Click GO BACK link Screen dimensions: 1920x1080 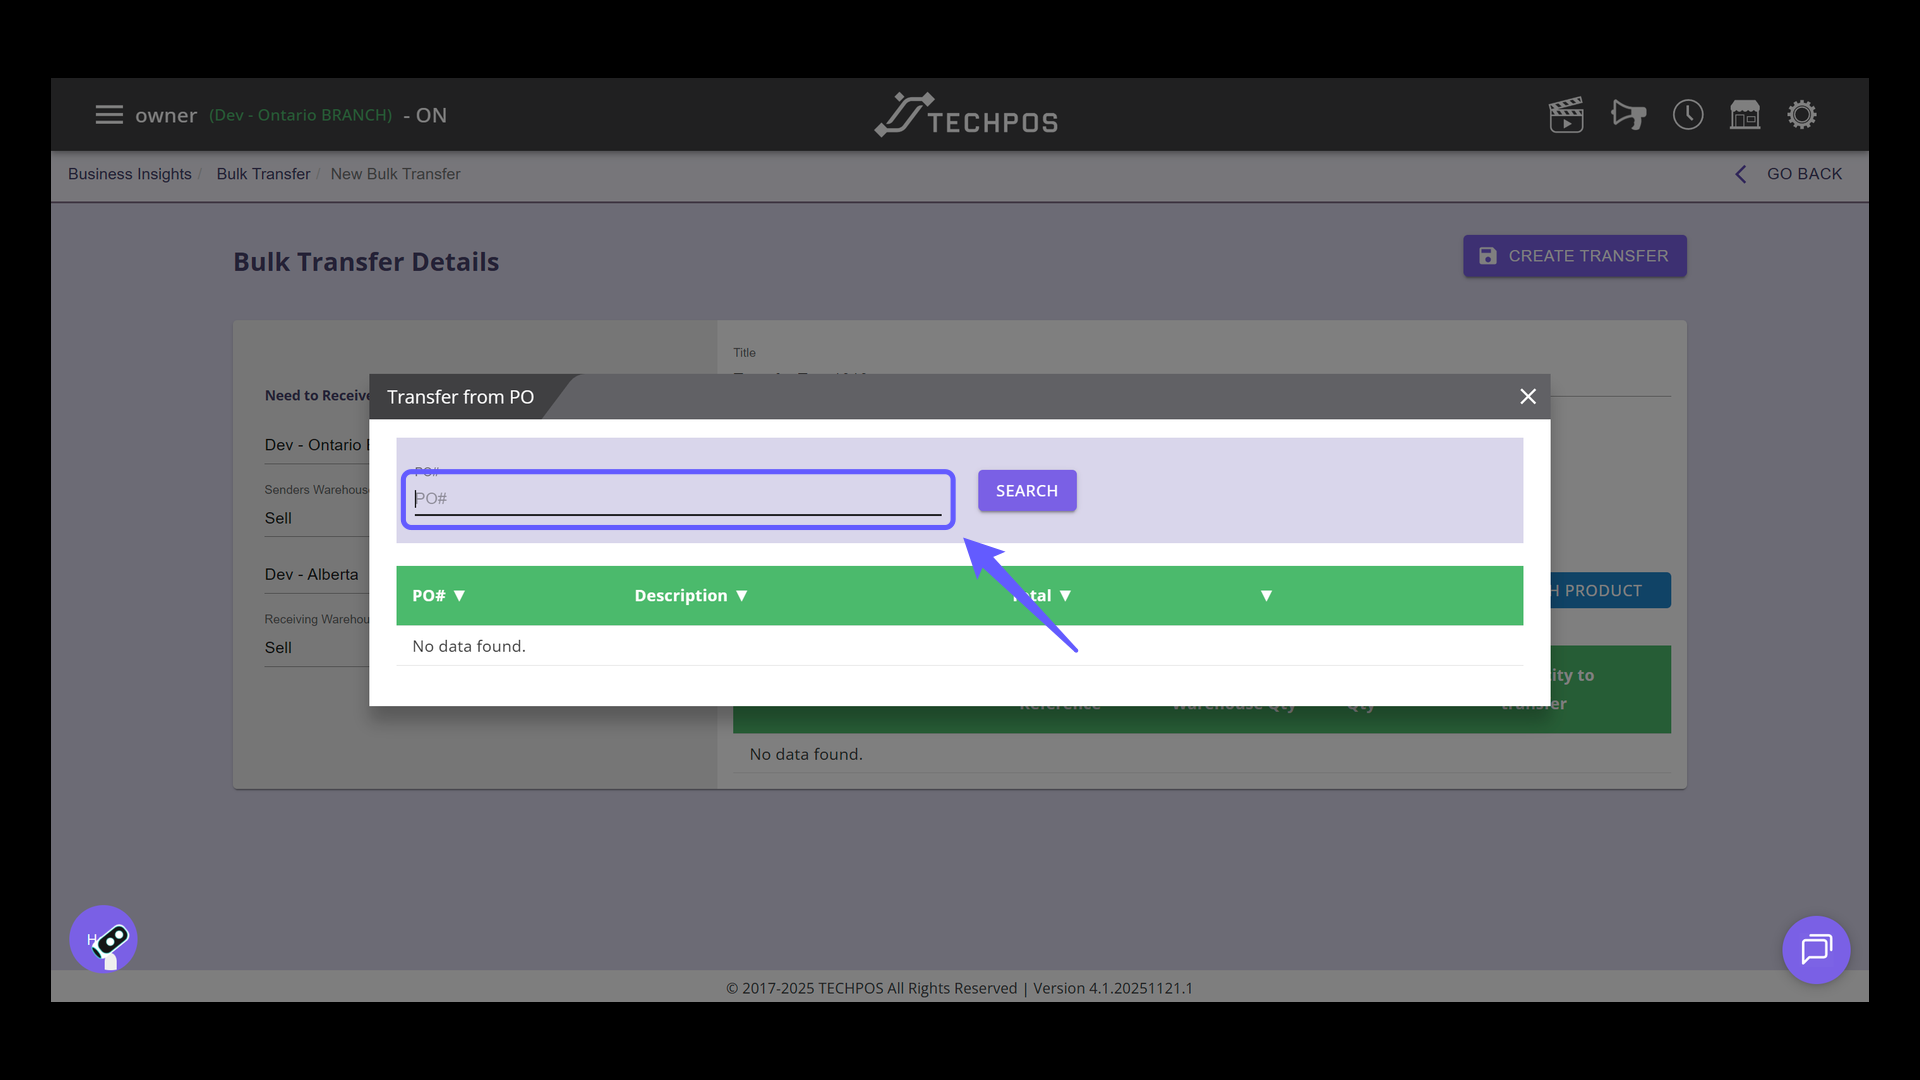coord(1789,174)
